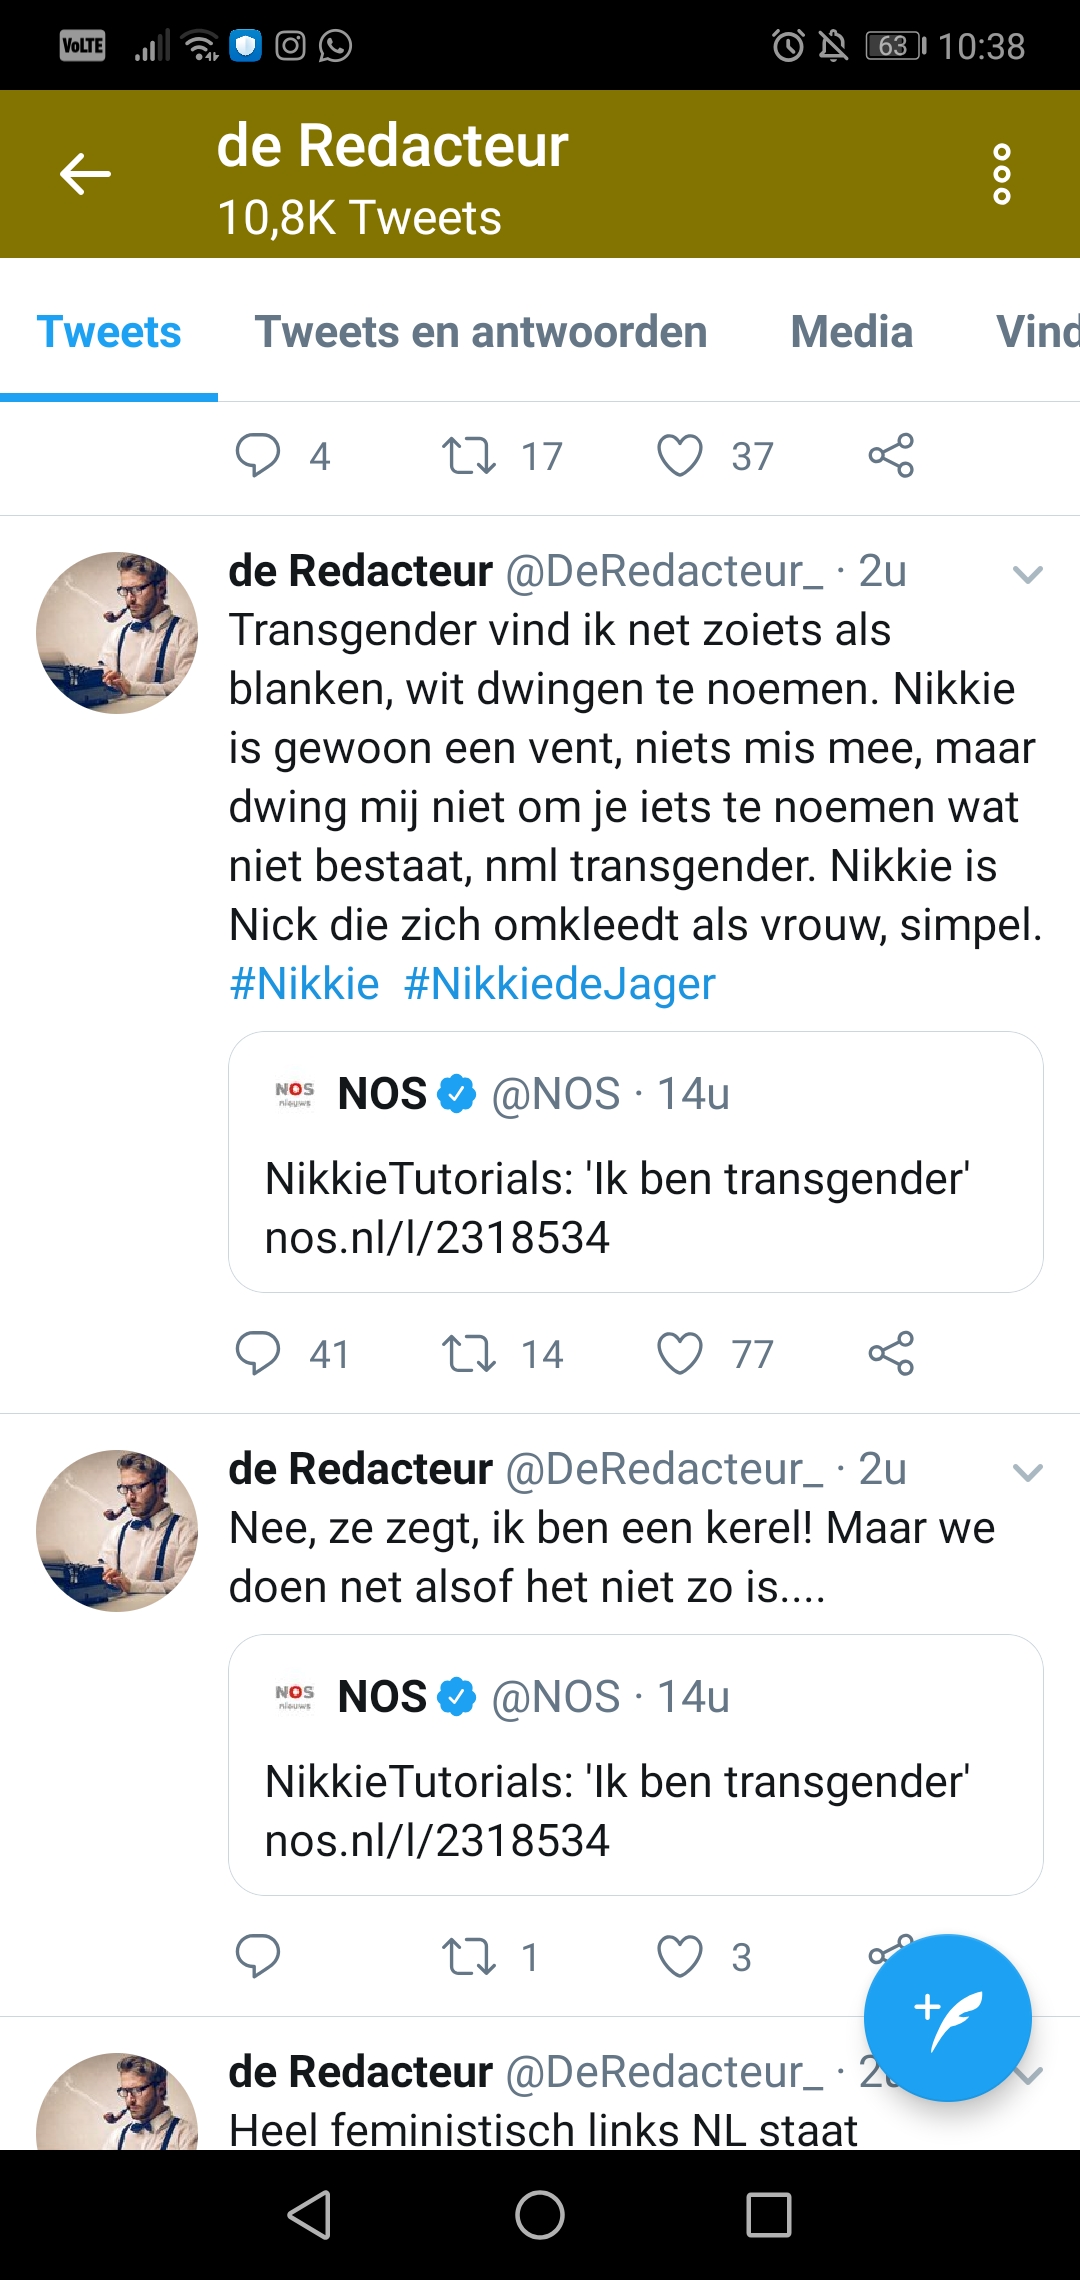The height and width of the screenshot is (2280, 1080).
Task: Switch to the Tweets en antwoorden tab
Action: (481, 332)
